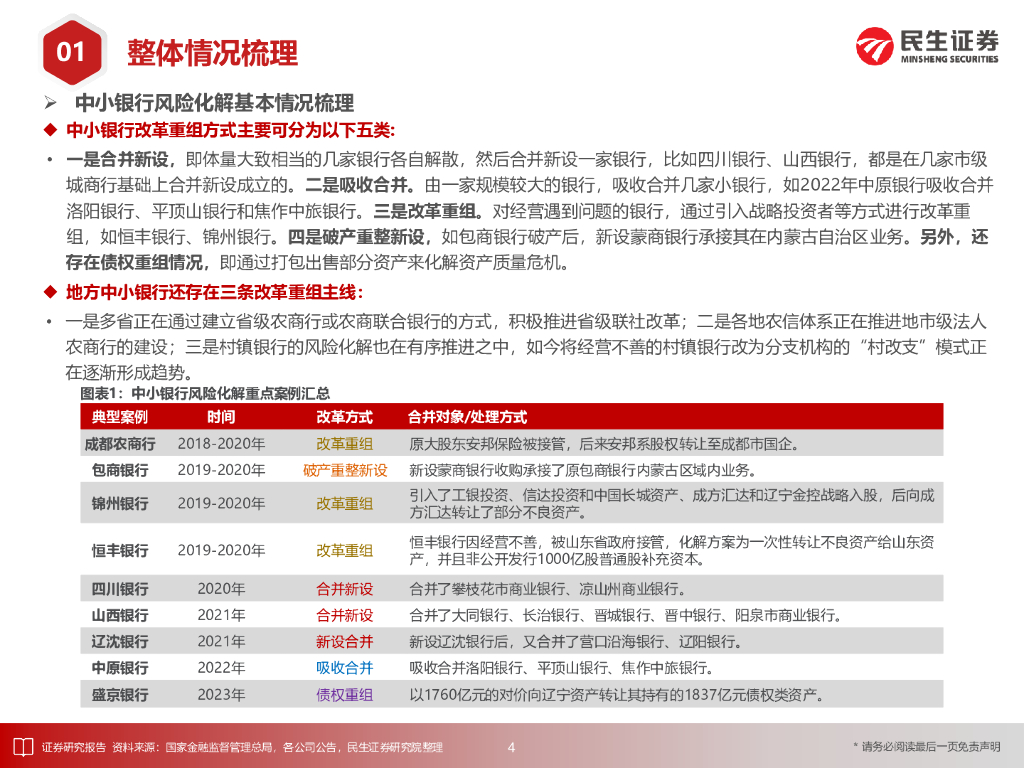Screen dimensions: 1024x768
Task: Select the bold phrase 二是吸收合并
Action: pyautogui.click(x=357, y=185)
